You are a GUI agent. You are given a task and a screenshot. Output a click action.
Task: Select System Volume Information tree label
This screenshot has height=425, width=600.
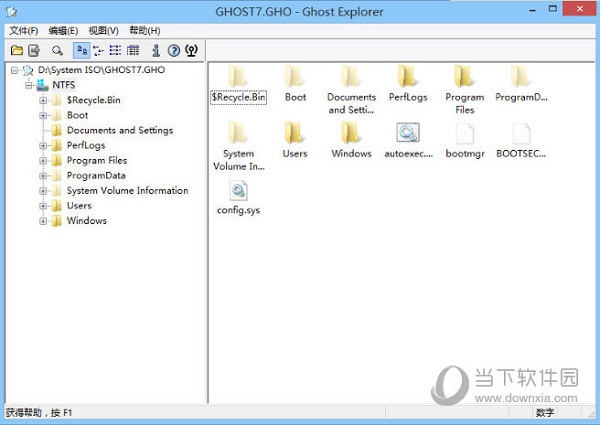pyautogui.click(x=127, y=191)
